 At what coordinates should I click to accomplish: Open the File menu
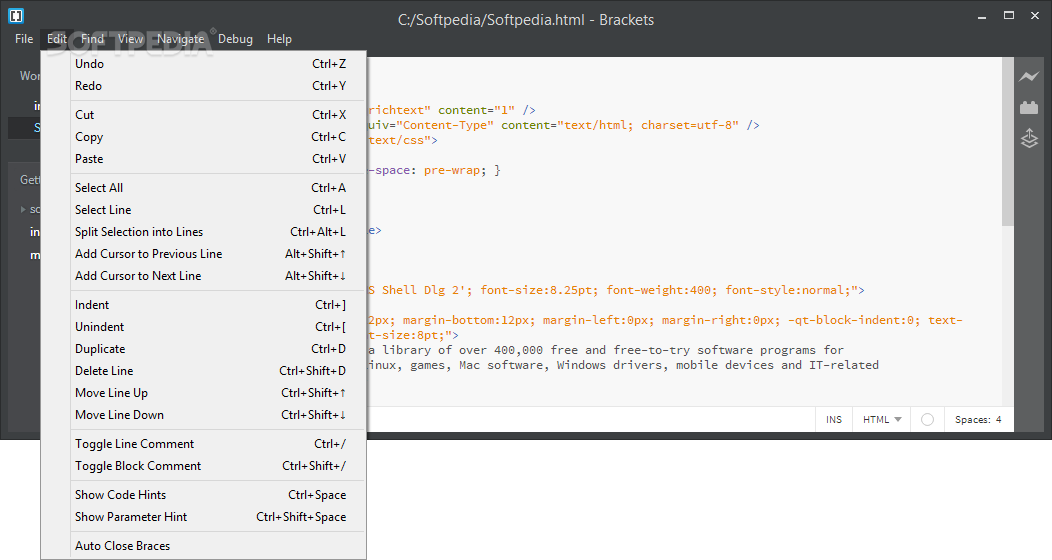point(24,39)
